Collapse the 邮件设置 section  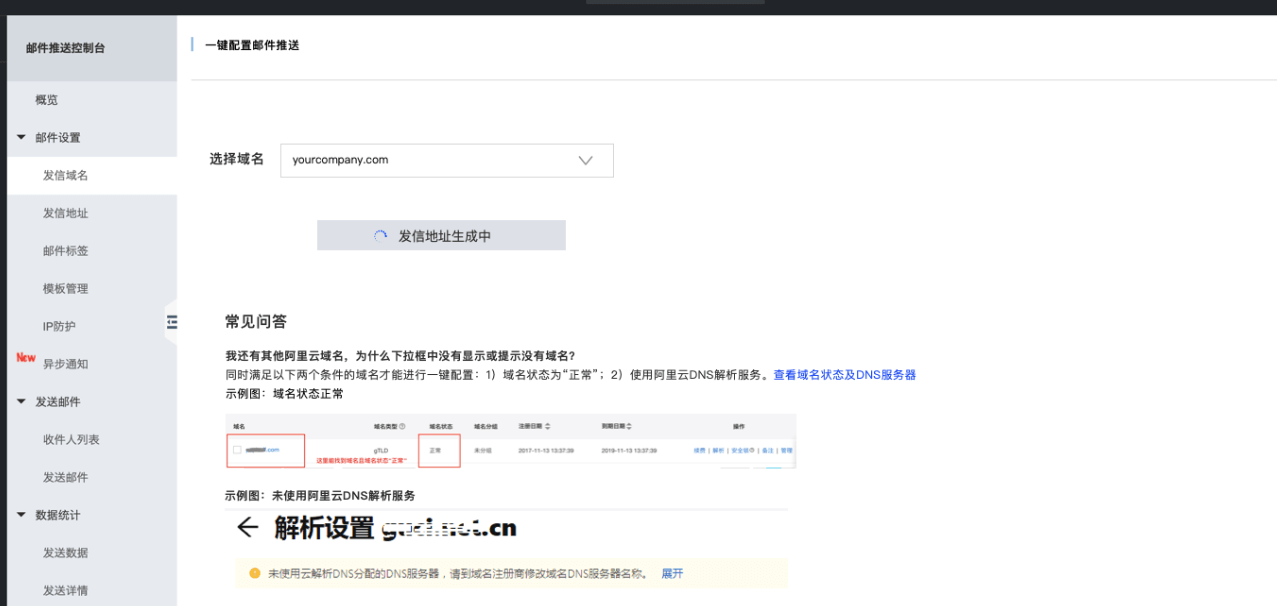pos(20,137)
